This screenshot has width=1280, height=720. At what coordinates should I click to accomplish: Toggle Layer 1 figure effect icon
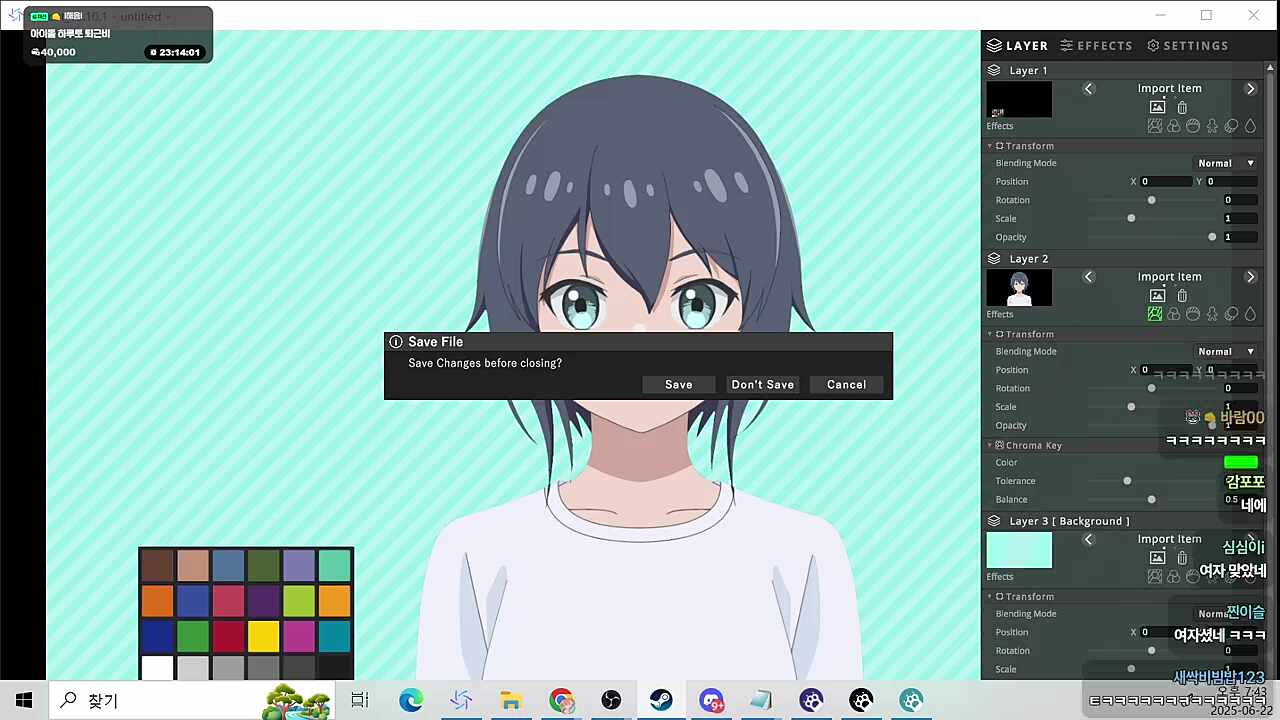[x=1212, y=126]
